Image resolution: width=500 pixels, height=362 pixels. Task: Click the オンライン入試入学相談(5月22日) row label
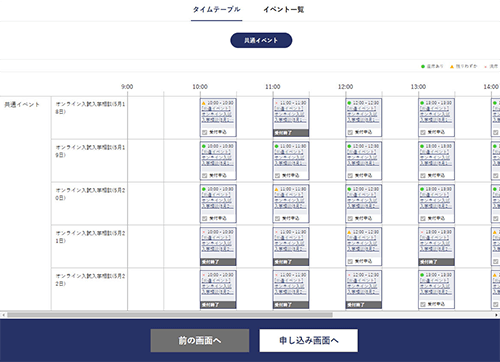pos(90,280)
